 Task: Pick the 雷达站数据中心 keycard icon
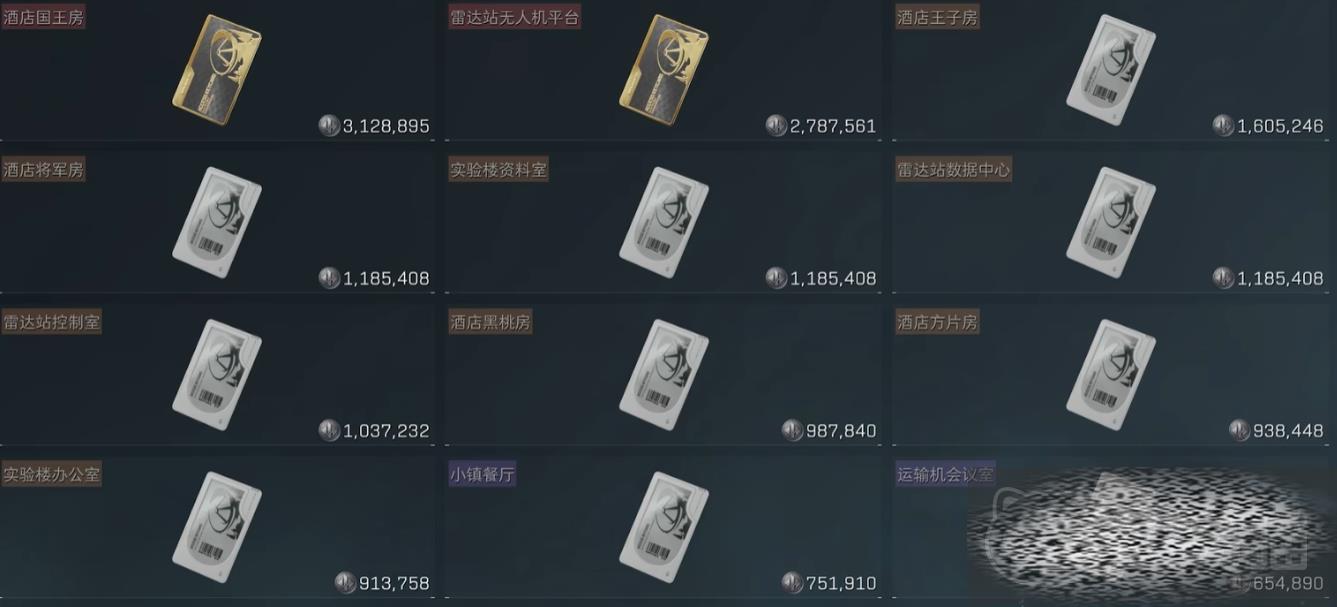click(1111, 222)
